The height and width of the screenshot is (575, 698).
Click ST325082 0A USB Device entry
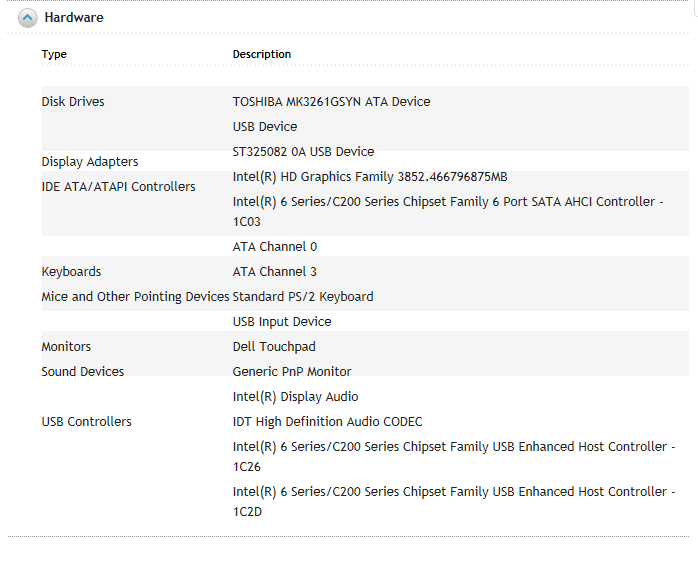click(303, 152)
